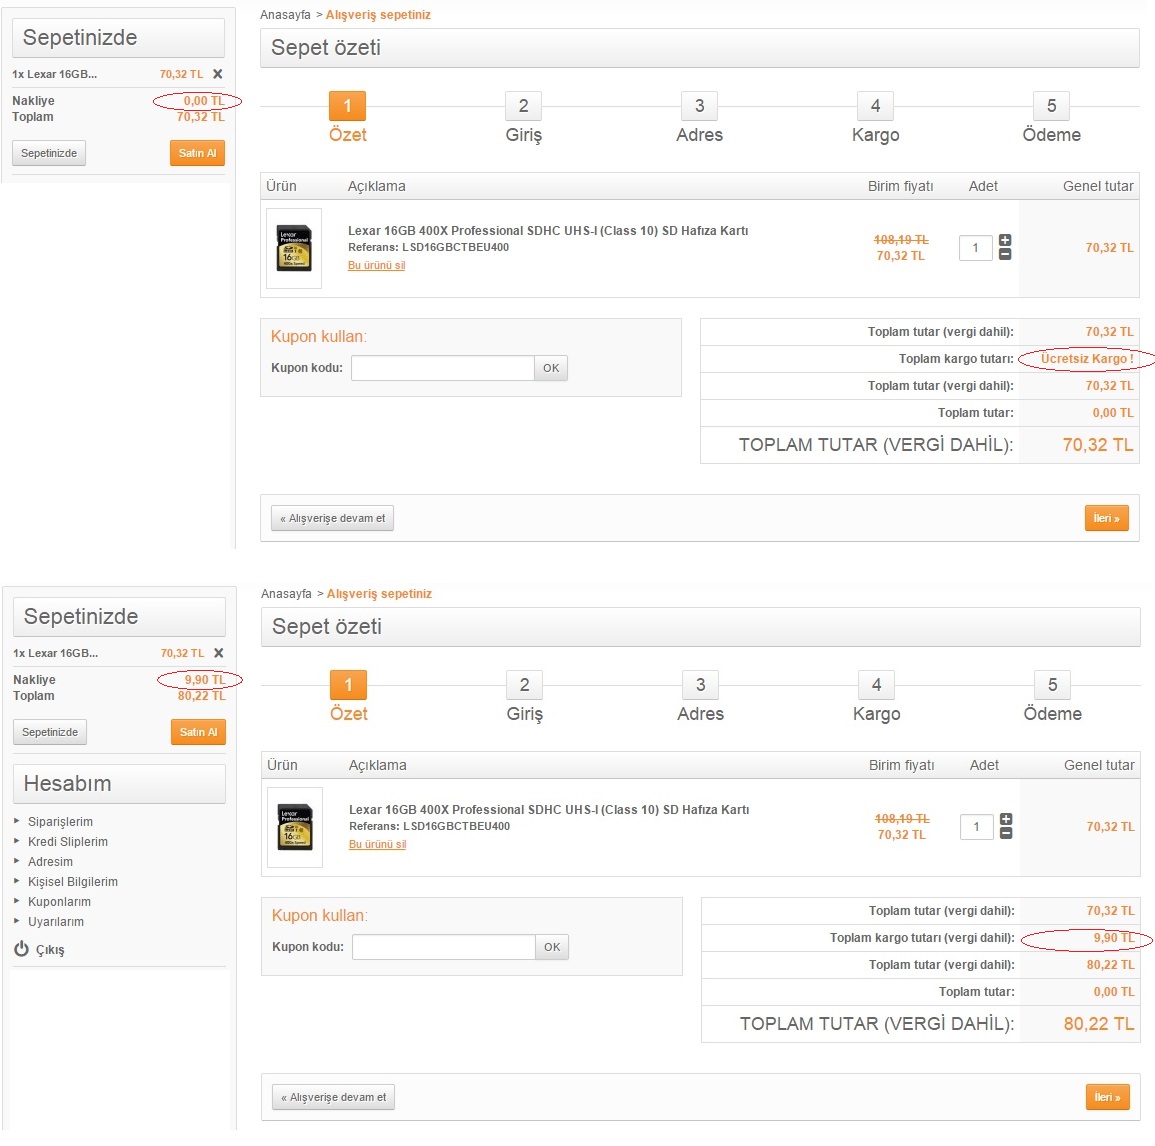Screen dimensions: 1155x1146
Task: Click Sepetinizde button in lower sidebar
Action: [x=50, y=732]
